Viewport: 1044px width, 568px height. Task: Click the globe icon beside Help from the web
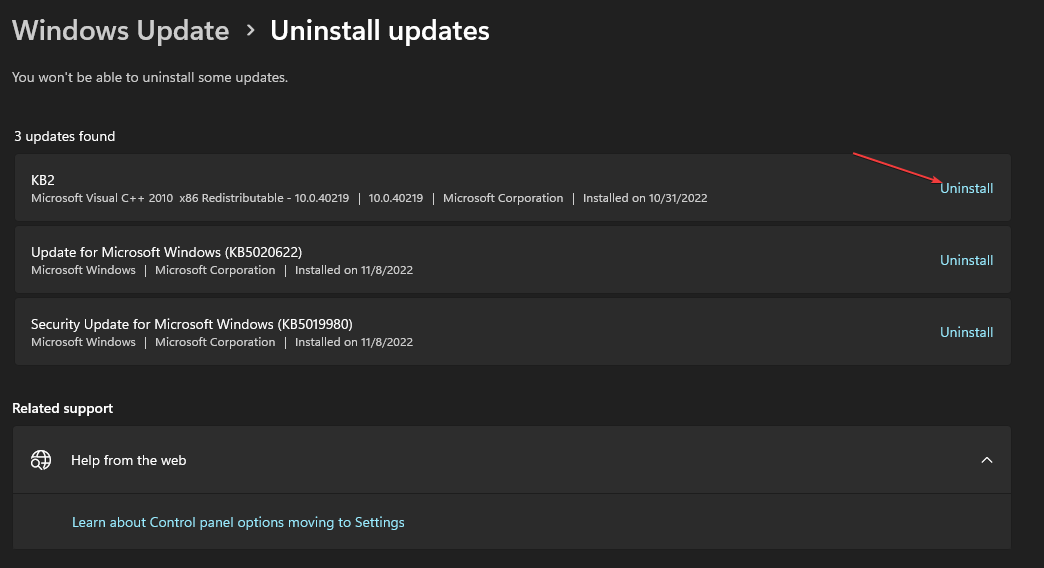pyautogui.click(x=41, y=460)
